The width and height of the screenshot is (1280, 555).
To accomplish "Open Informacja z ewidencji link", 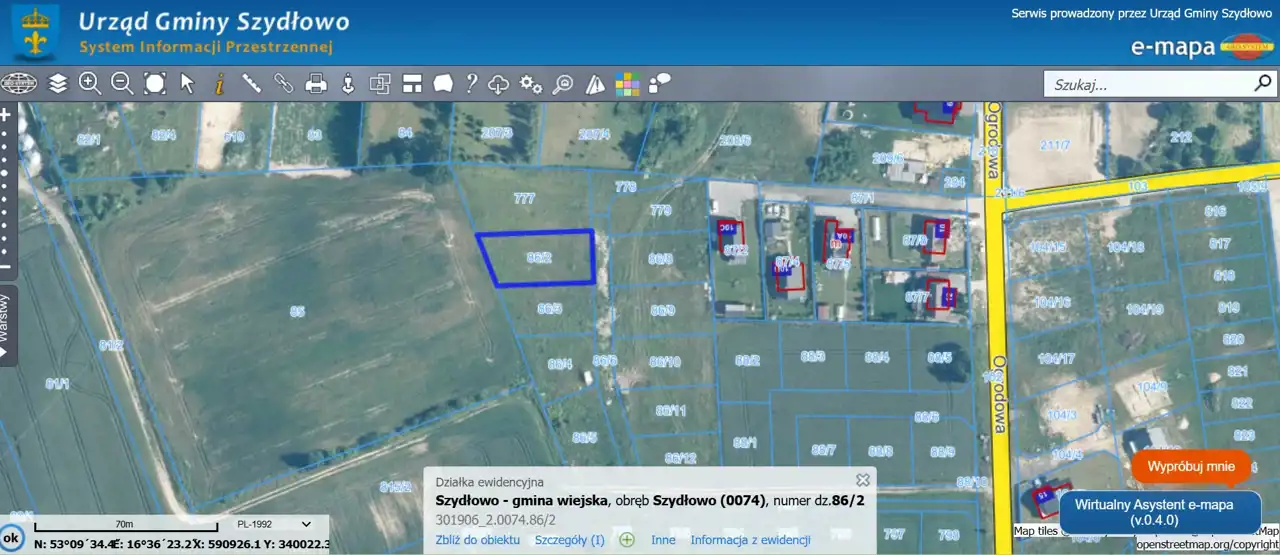I will 750,540.
